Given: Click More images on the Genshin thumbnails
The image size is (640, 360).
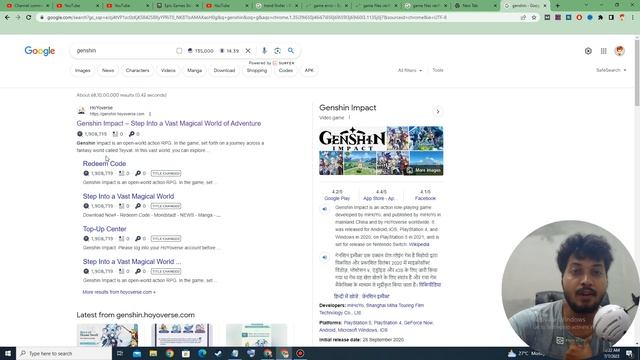Looking at the screenshot, I should click(x=424, y=170).
